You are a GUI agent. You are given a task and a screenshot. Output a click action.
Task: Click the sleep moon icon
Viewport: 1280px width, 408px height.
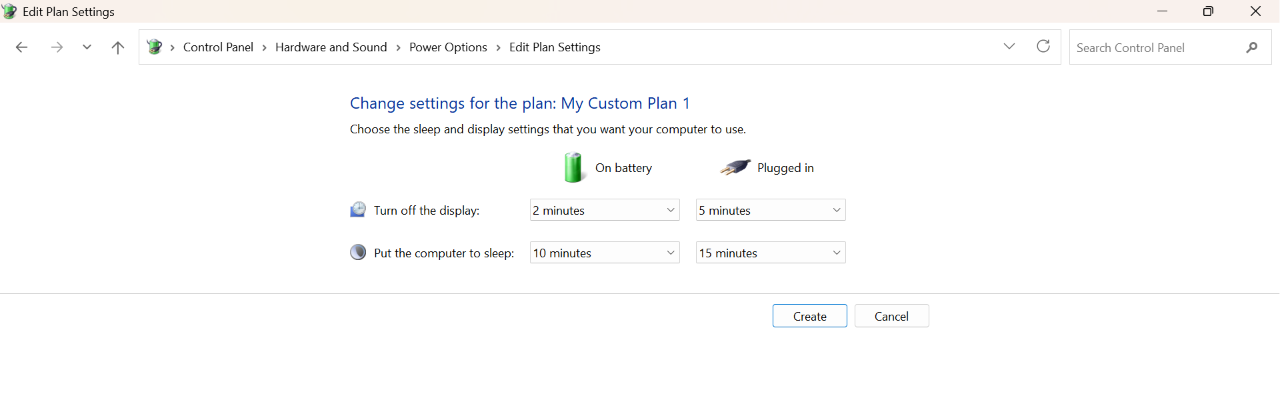click(358, 252)
